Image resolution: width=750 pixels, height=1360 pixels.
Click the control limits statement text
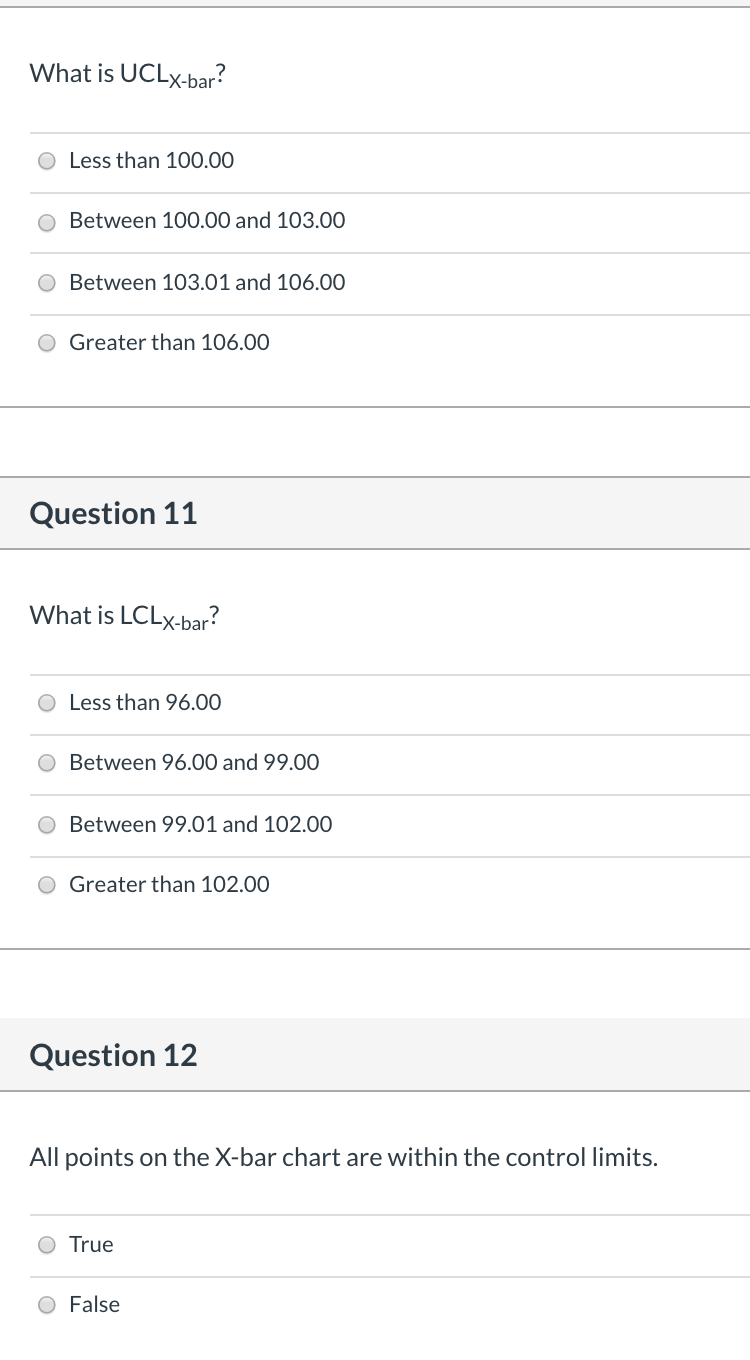pos(343,1157)
